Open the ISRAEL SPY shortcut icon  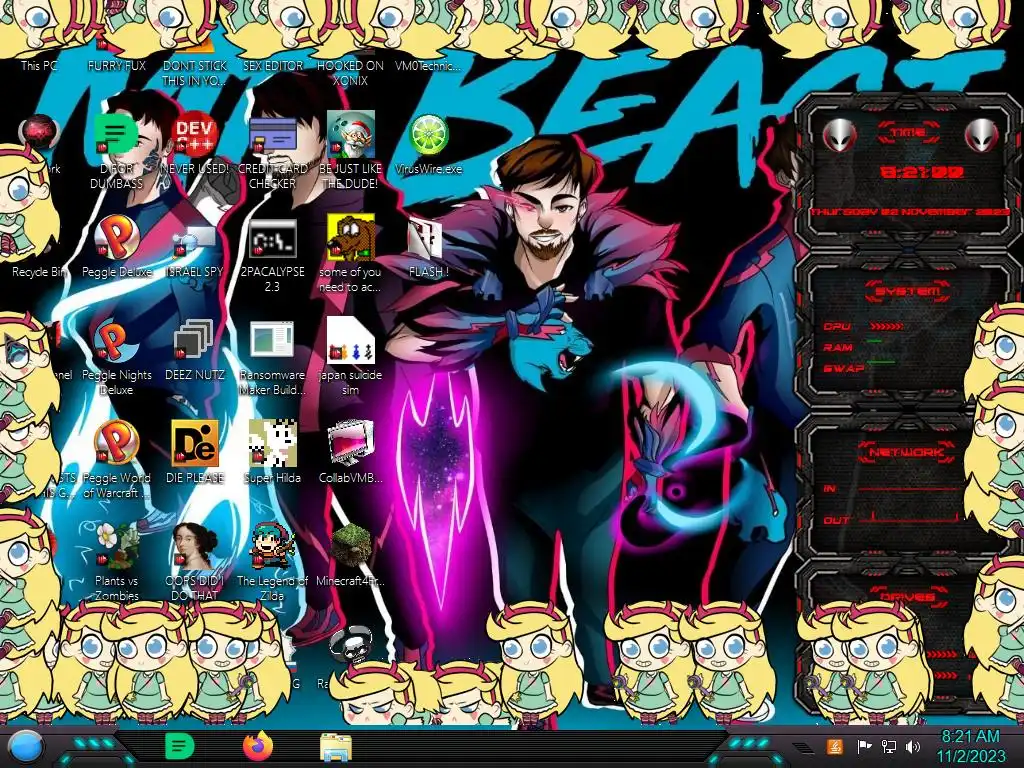195,240
